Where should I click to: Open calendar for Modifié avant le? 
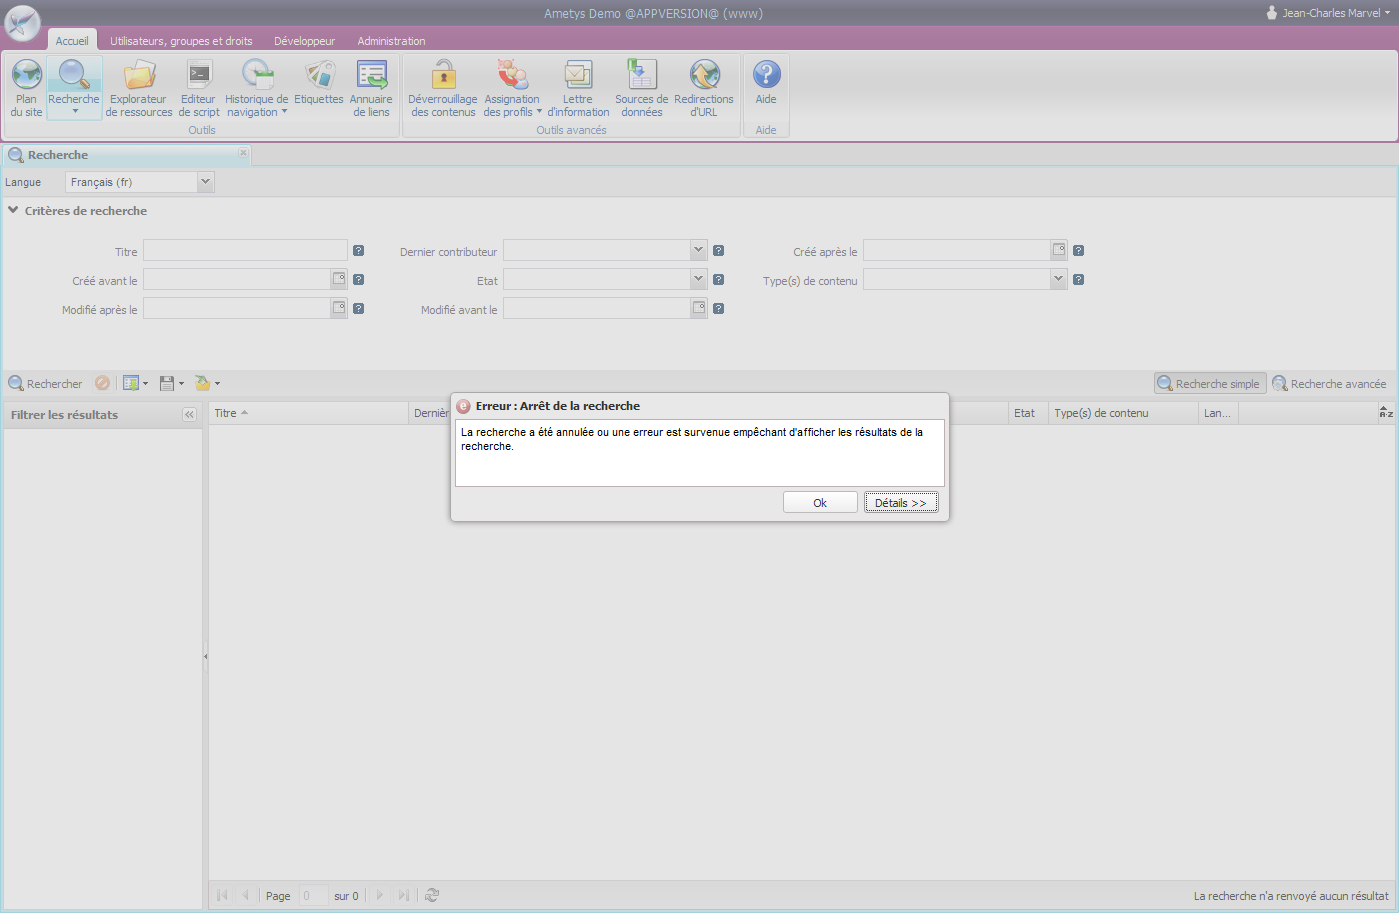click(x=699, y=308)
